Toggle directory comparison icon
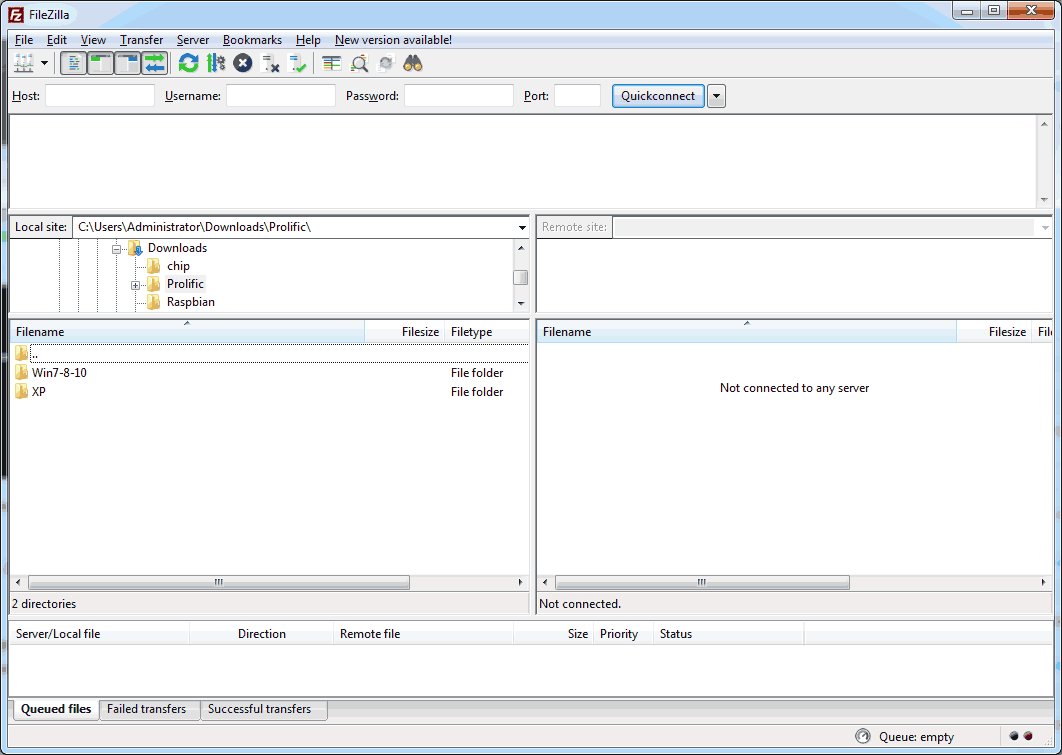 point(359,64)
